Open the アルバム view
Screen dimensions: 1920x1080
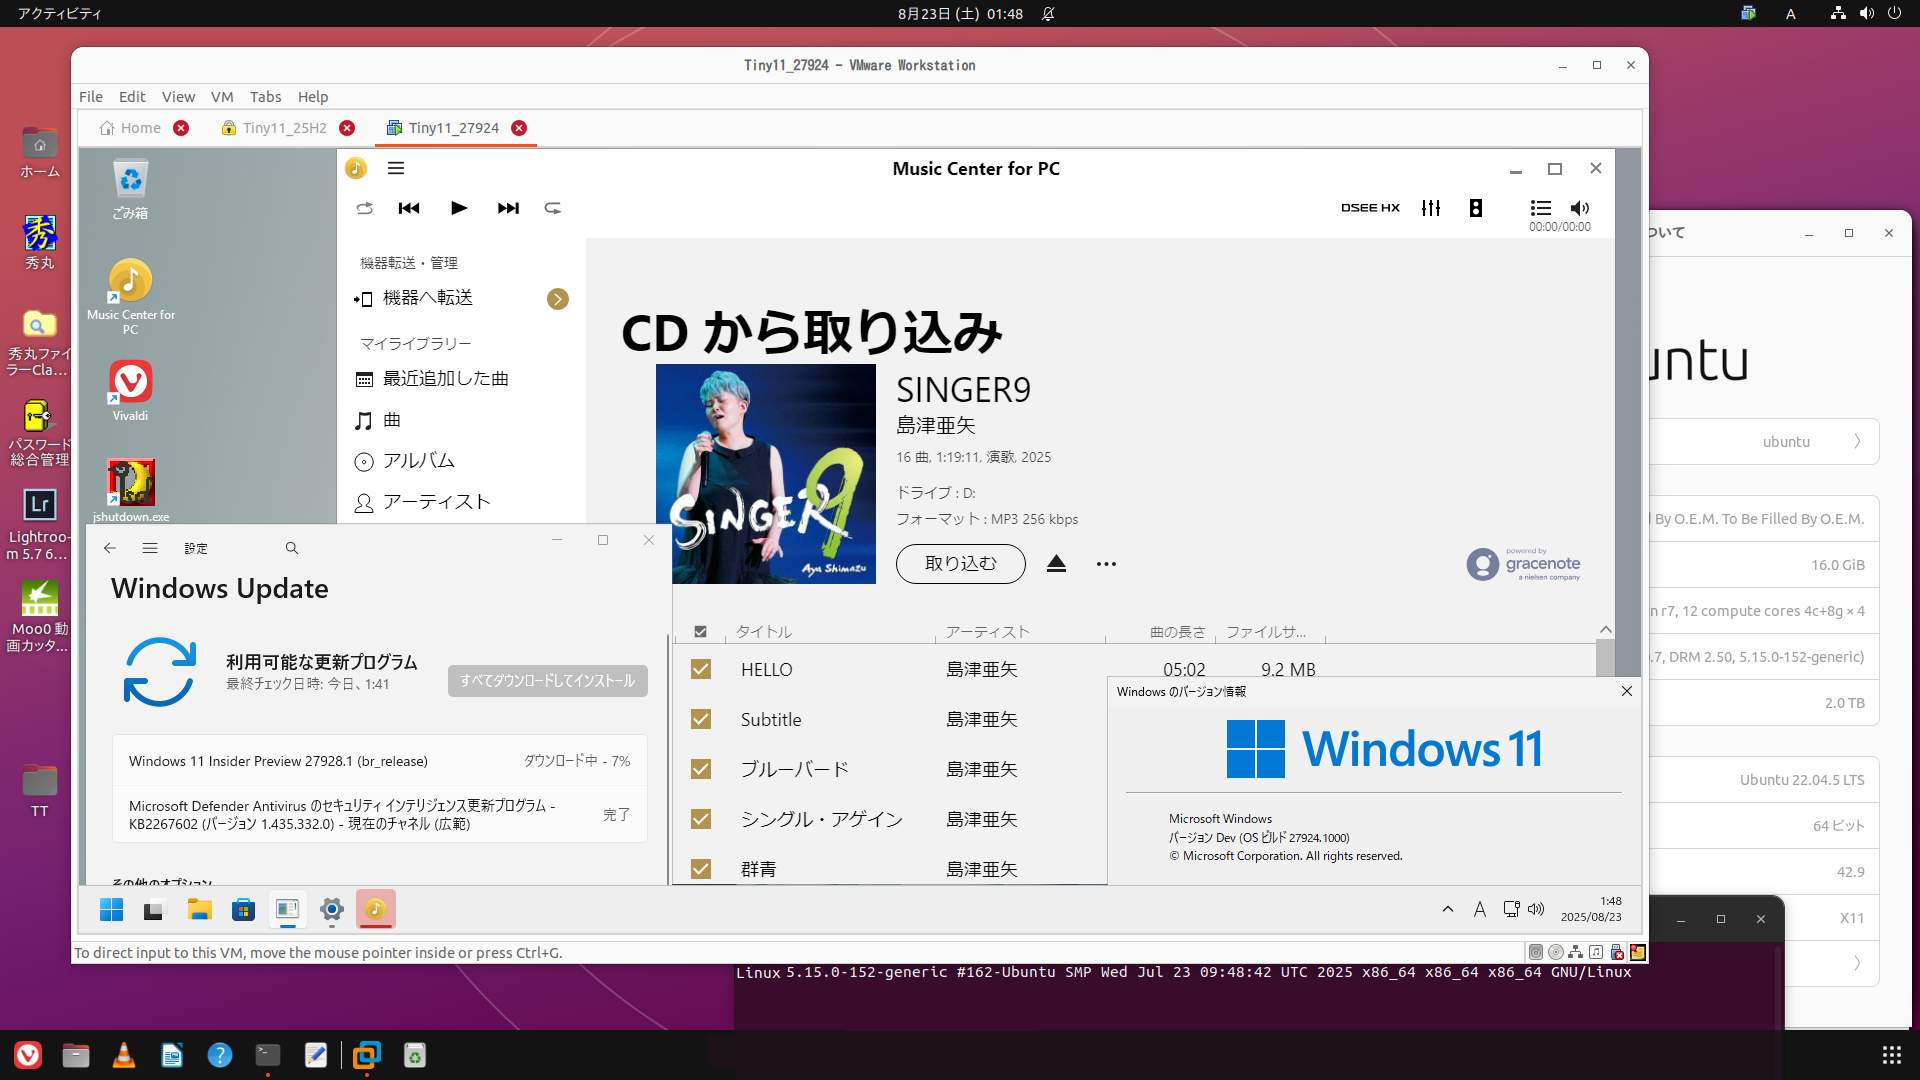405,461
